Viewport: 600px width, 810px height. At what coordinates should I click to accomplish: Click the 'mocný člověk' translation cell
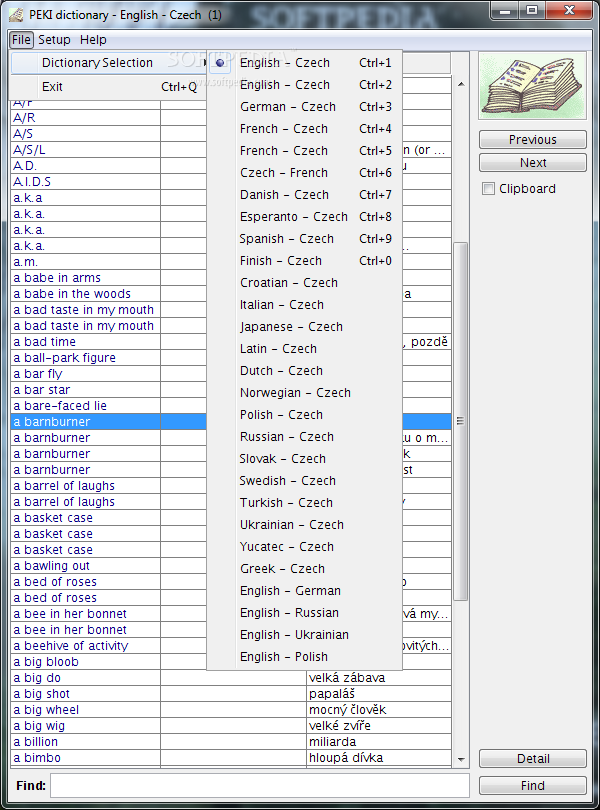[x=379, y=710]
